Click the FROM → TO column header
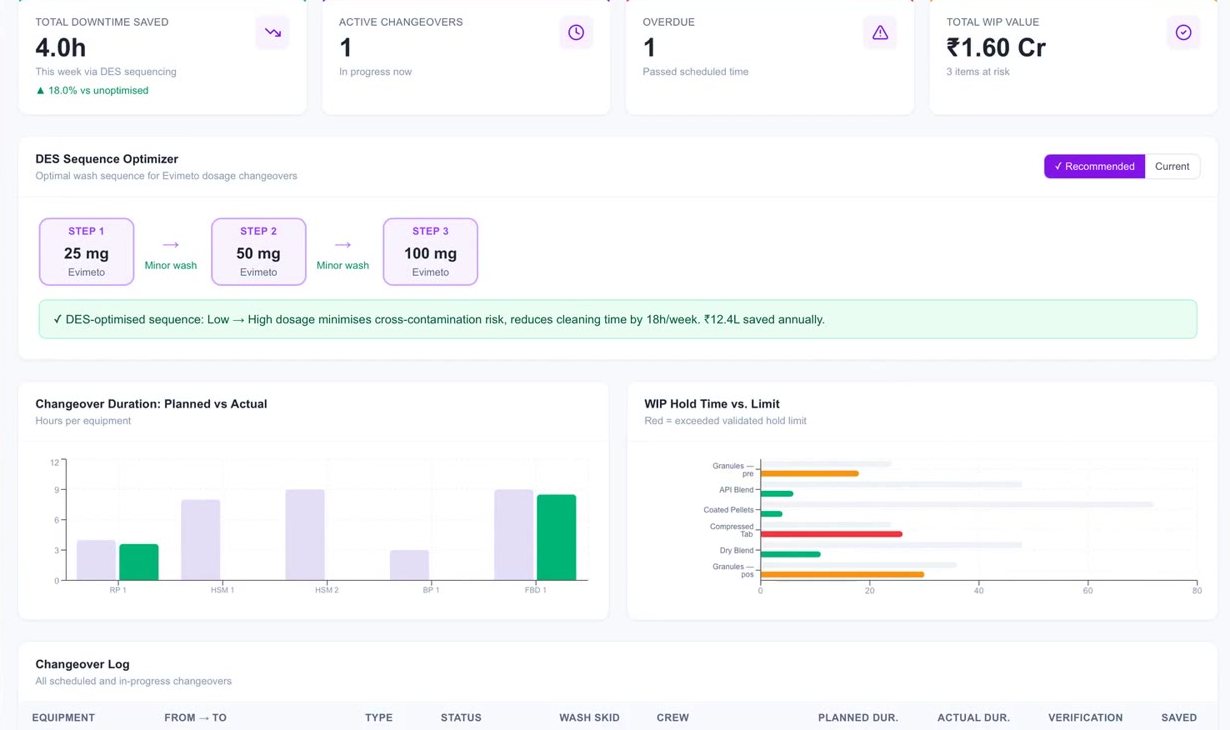1230x730 pixels. tap(195, 717)
